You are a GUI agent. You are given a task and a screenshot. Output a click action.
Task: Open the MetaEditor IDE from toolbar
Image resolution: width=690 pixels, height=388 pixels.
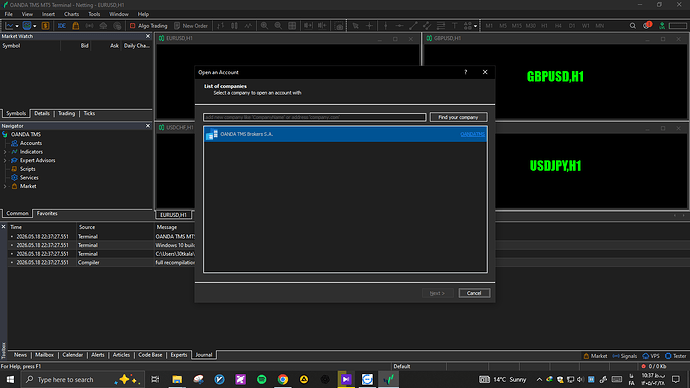pyautogui.click(x=62, y=26)
